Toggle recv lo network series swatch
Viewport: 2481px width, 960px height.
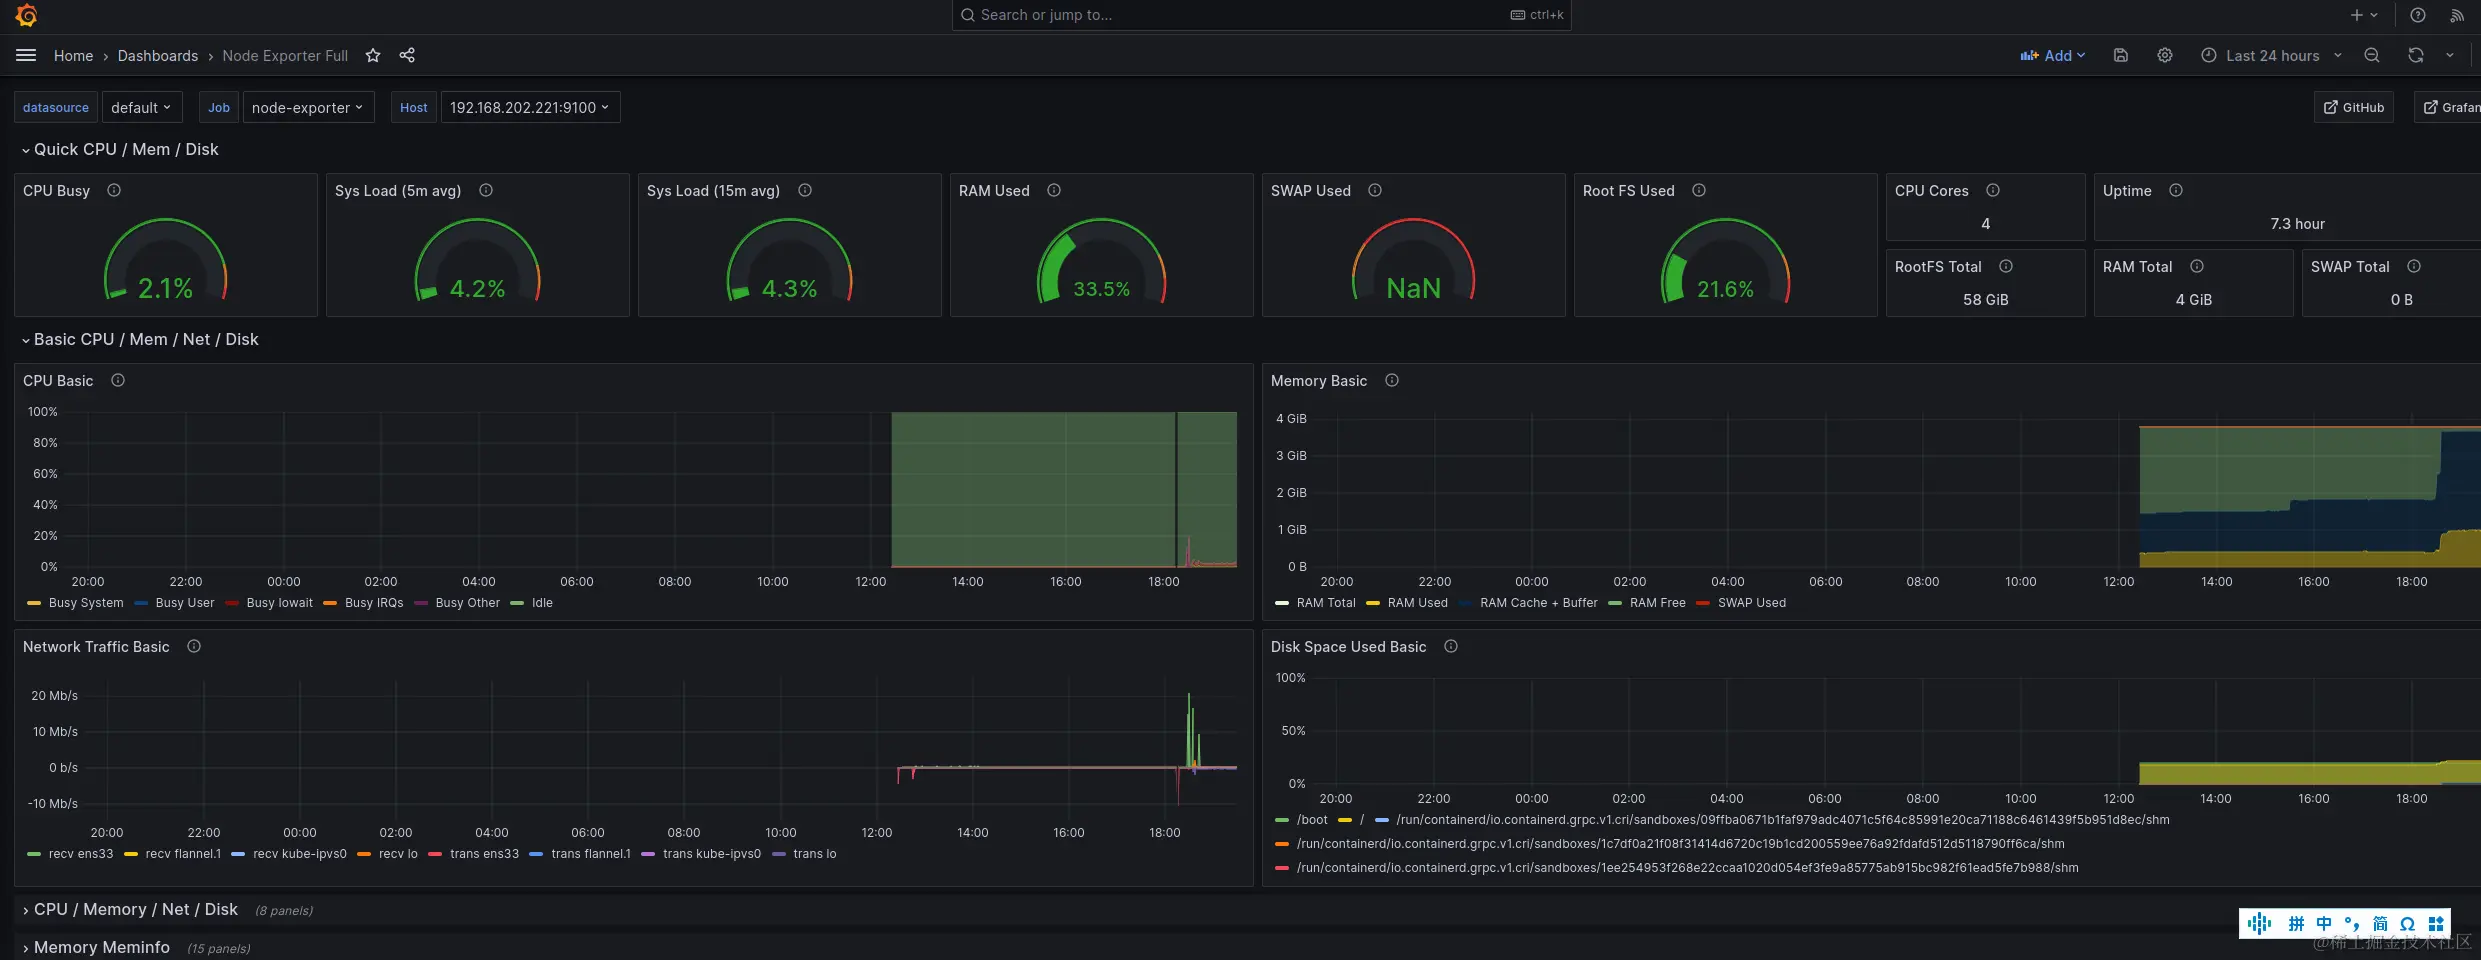click(364, 854)
